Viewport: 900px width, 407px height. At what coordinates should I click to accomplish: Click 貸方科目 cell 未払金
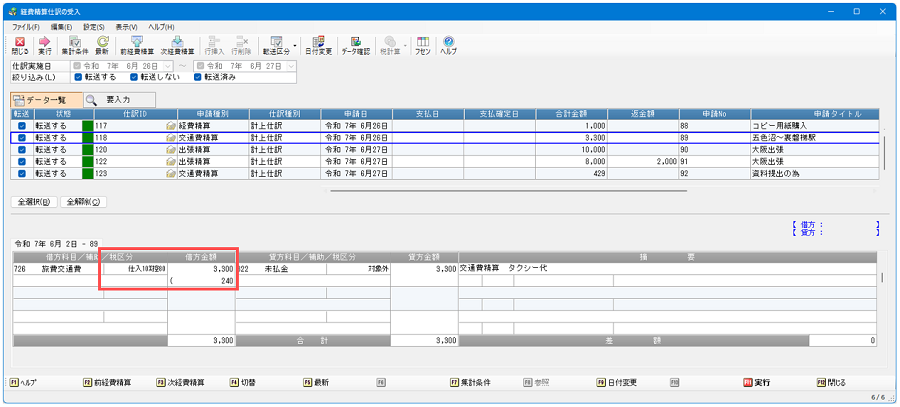[x=281, y=269]
